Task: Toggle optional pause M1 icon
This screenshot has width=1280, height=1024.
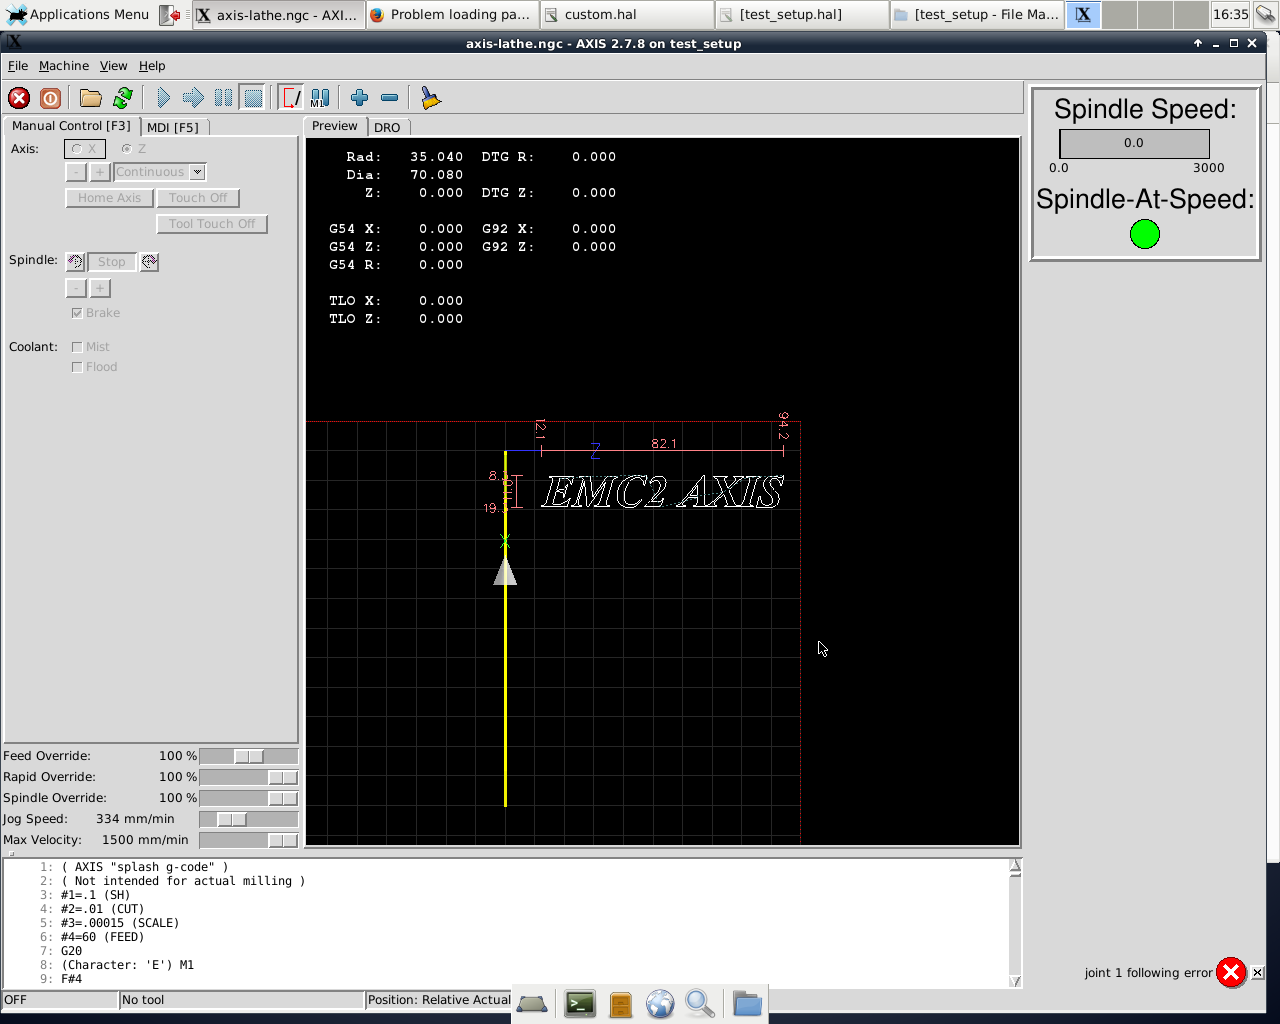Action: click(320, 98)
